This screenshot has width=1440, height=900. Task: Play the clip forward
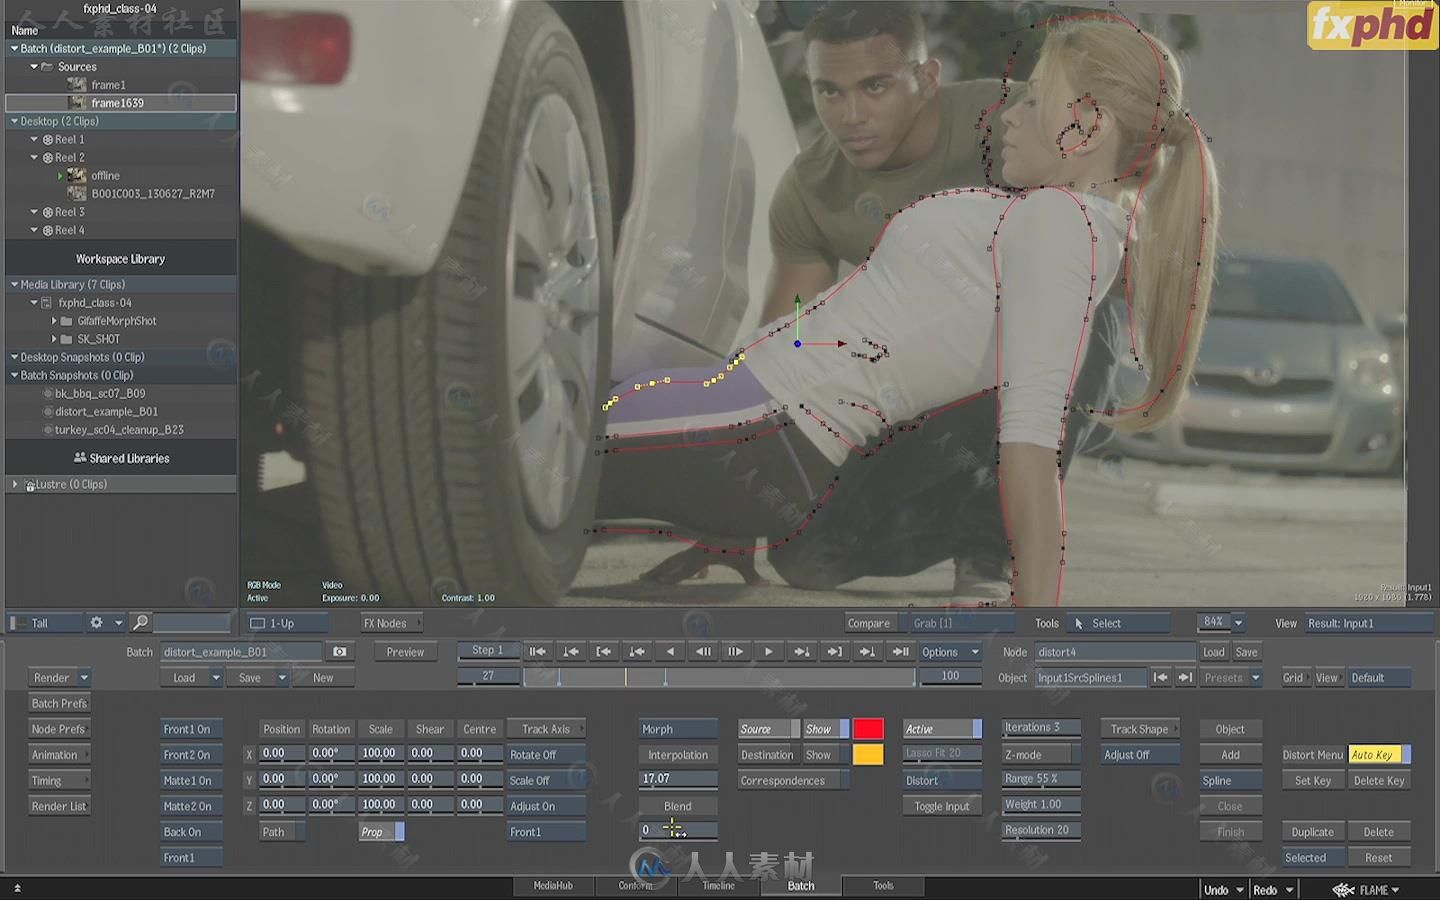pos(768,652)
